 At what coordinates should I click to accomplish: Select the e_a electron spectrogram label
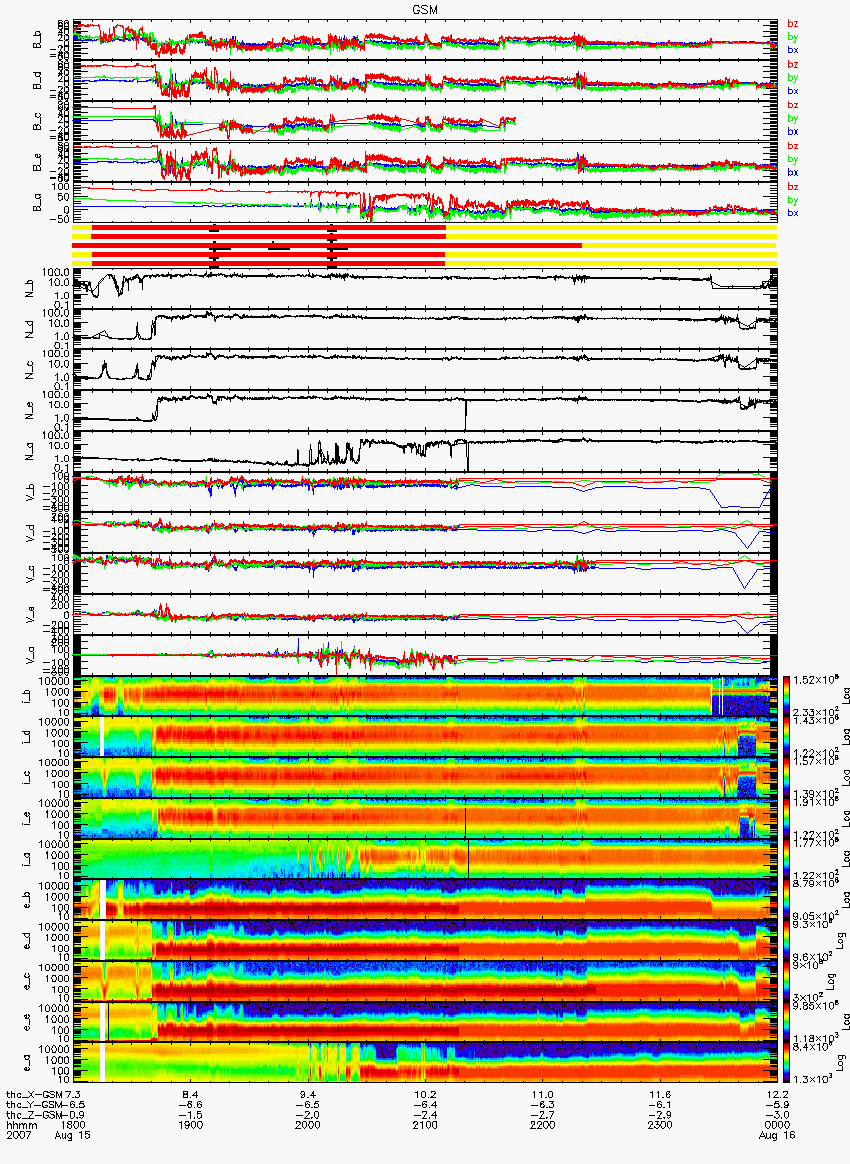pyautogui.click(x=27, y=1064)
